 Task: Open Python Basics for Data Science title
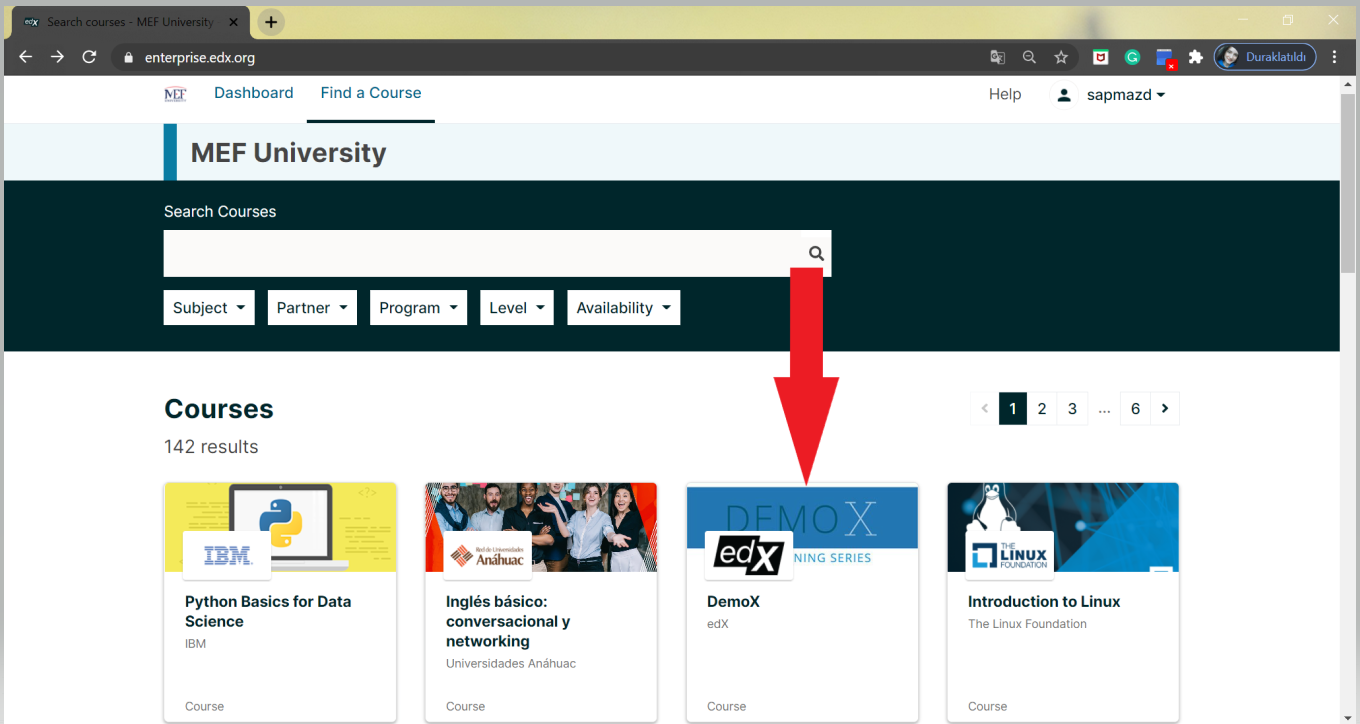[268, 611]
